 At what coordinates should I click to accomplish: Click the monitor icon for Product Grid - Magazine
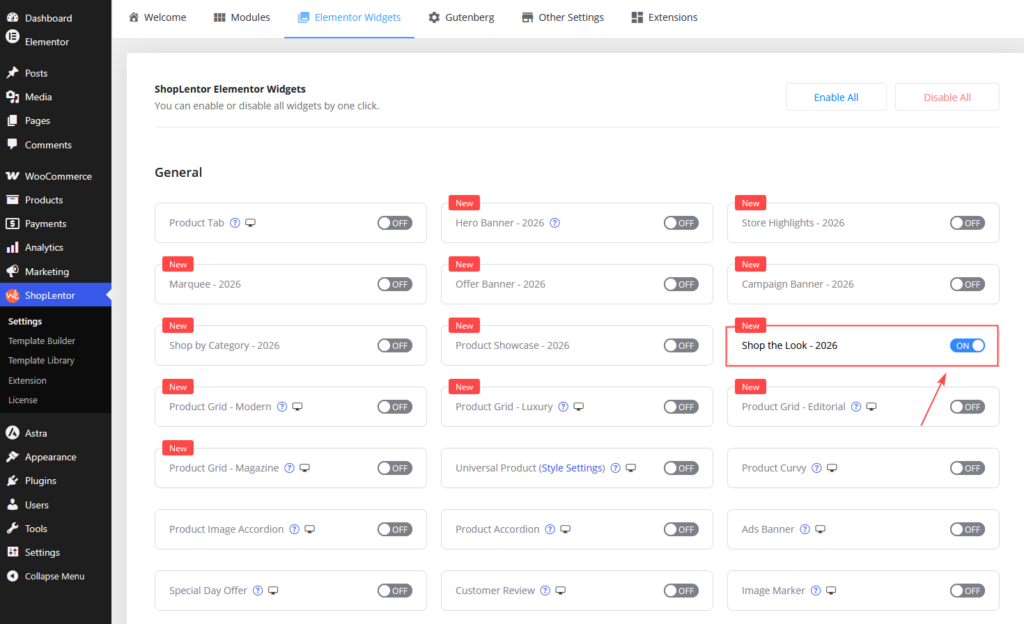pos(304,468)
